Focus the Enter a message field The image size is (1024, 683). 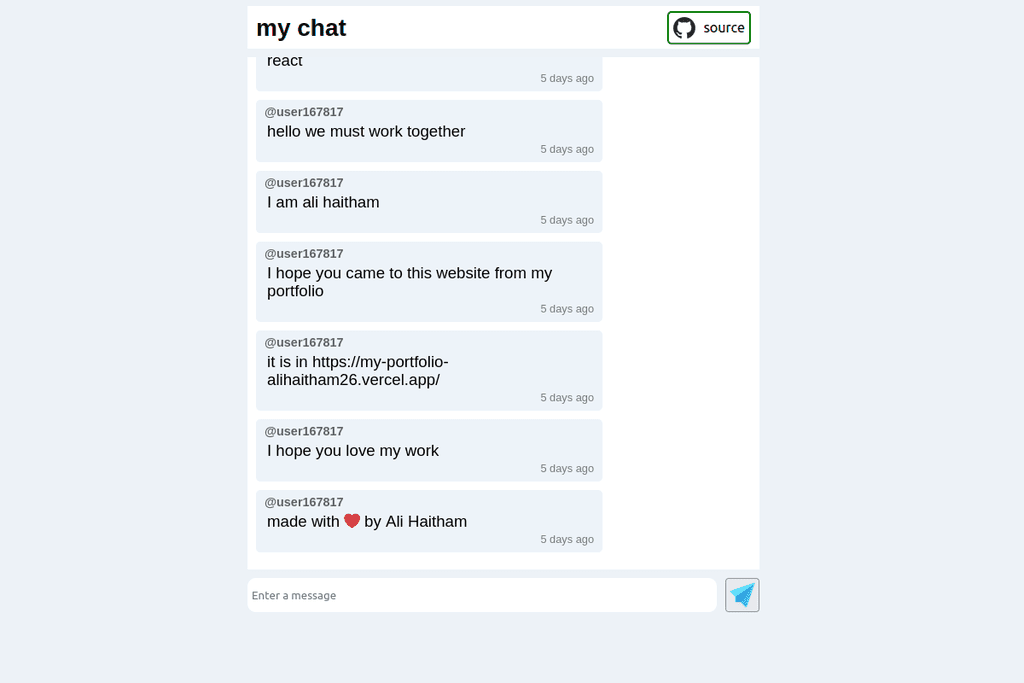482,595
